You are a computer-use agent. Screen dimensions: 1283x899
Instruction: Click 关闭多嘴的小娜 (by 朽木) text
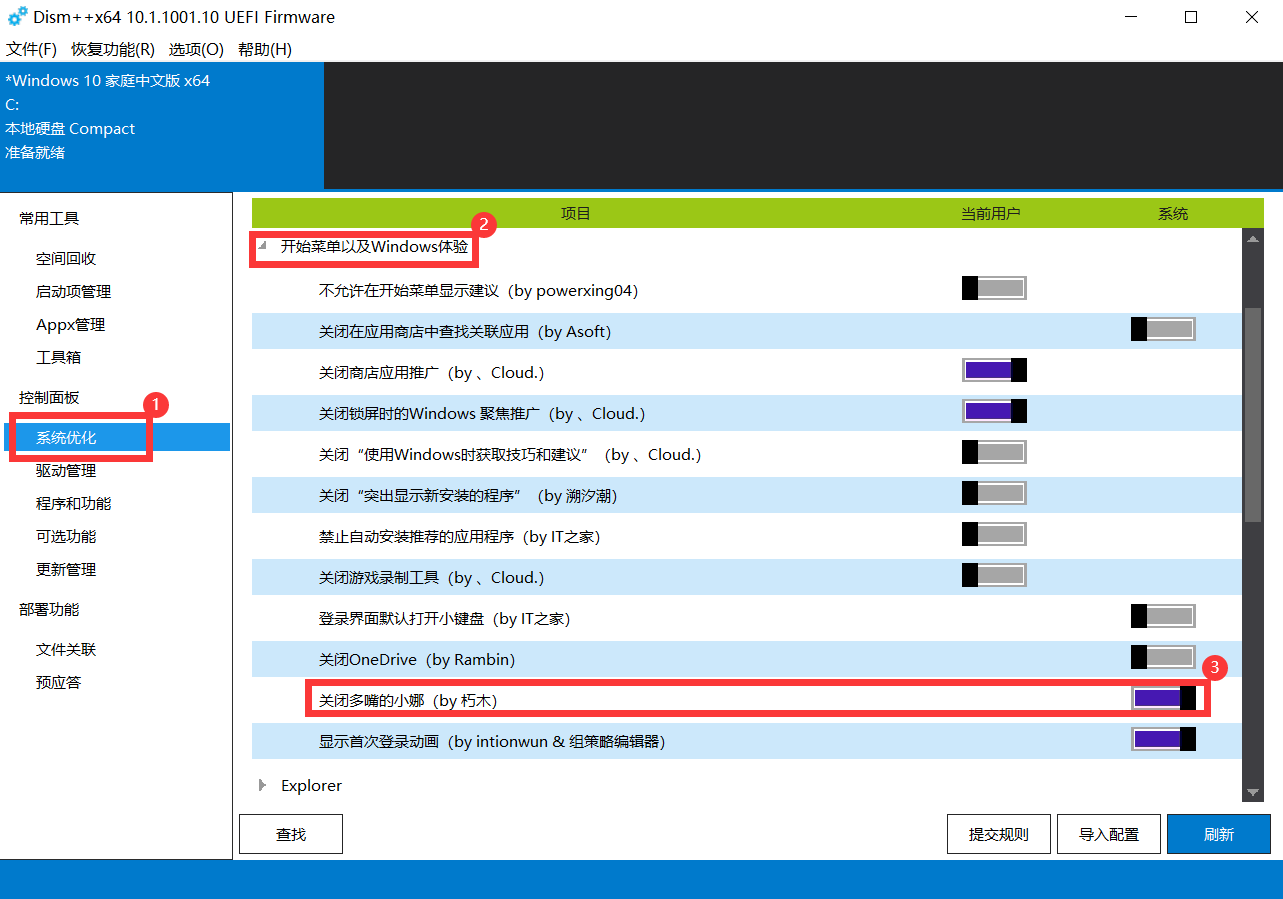pos(408,700)
